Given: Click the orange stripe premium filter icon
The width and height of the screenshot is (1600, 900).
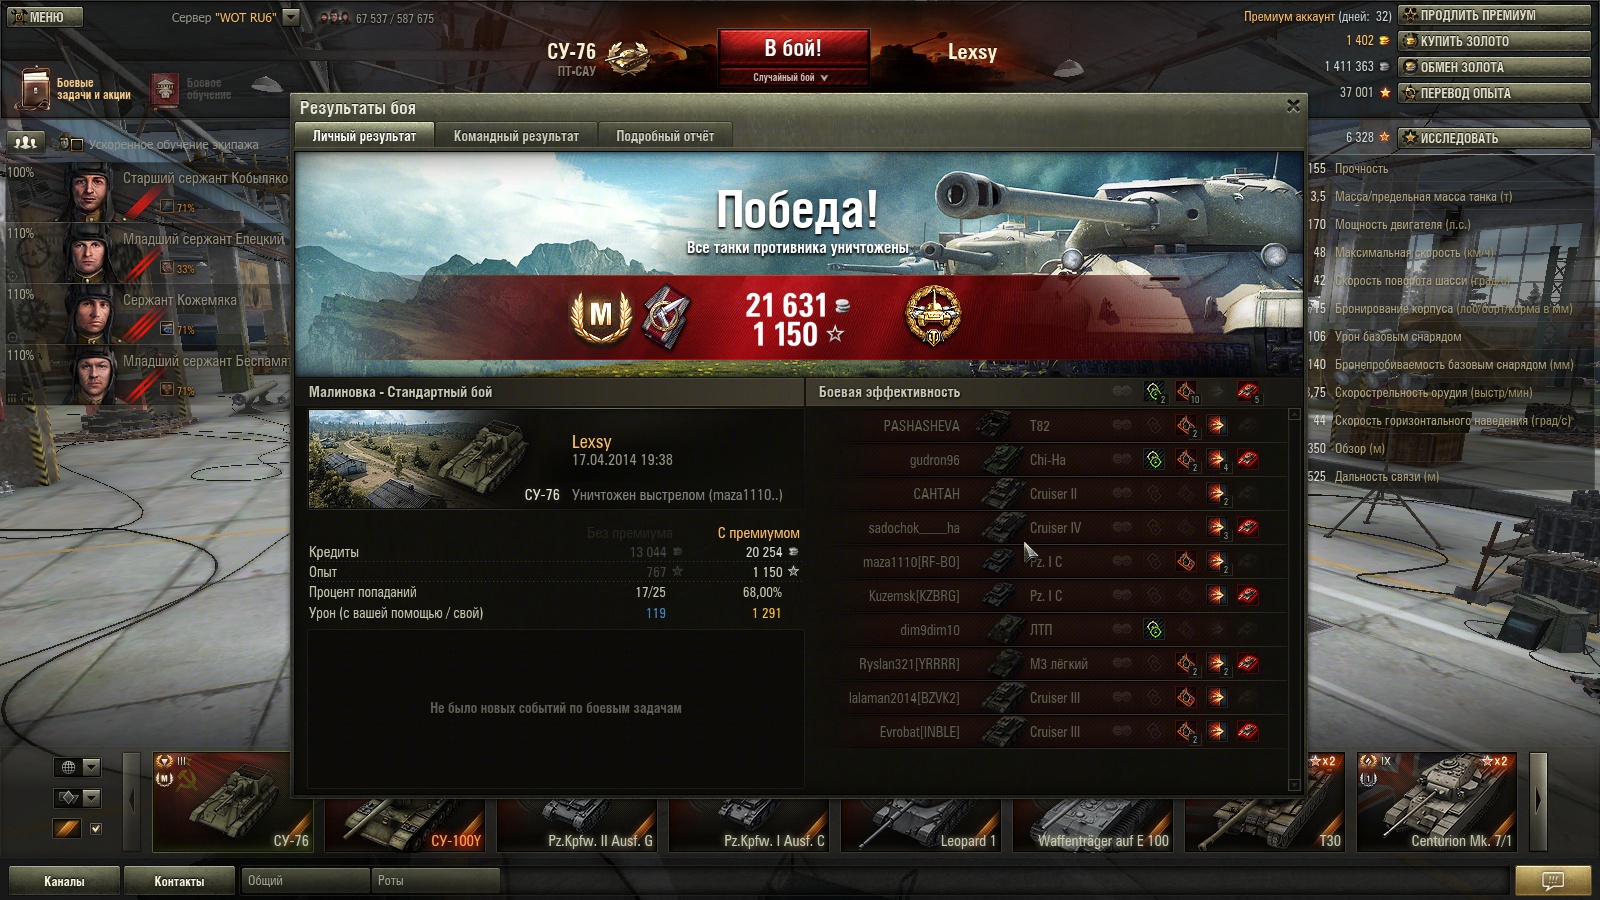Looking at the screenshot, I should [x=67, y=828].
